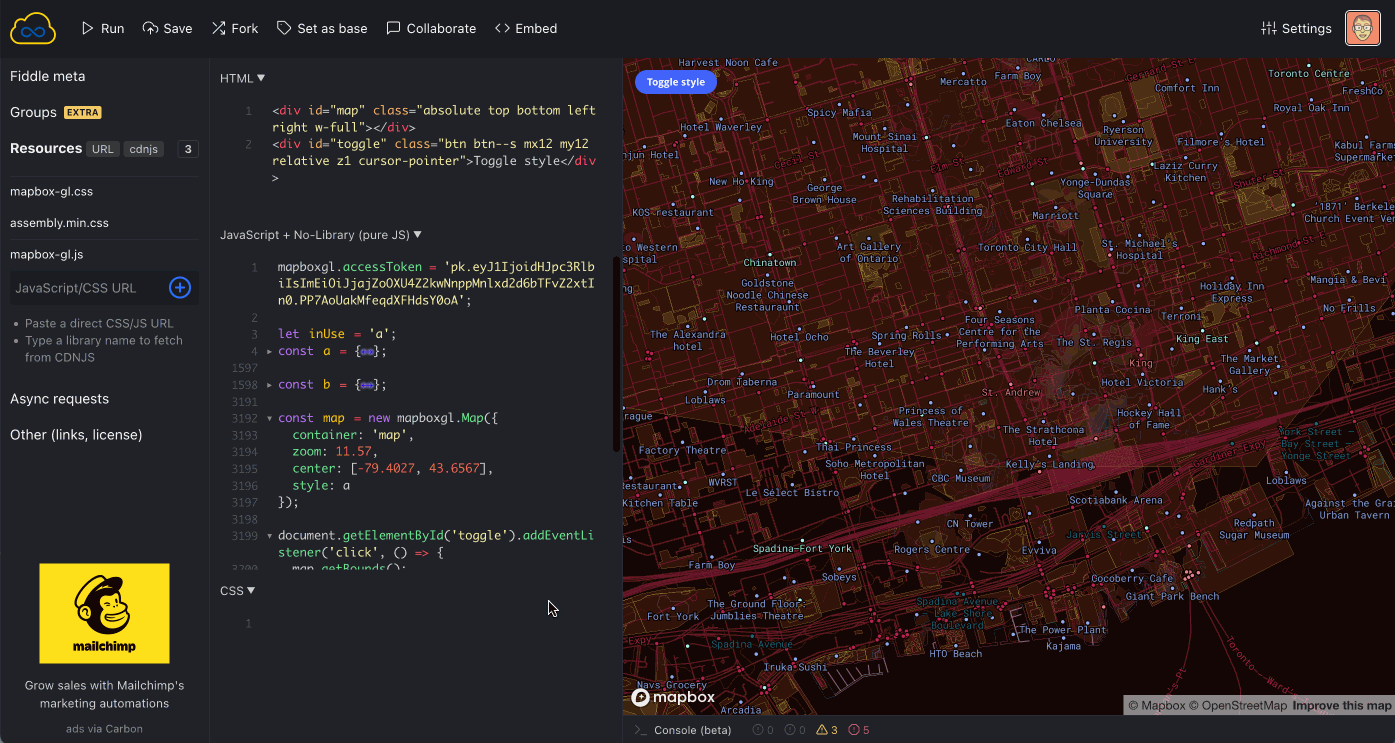1395x743 pixels.
Task: Click the CBC Museum map label
Action: click(x=960, y=479)
